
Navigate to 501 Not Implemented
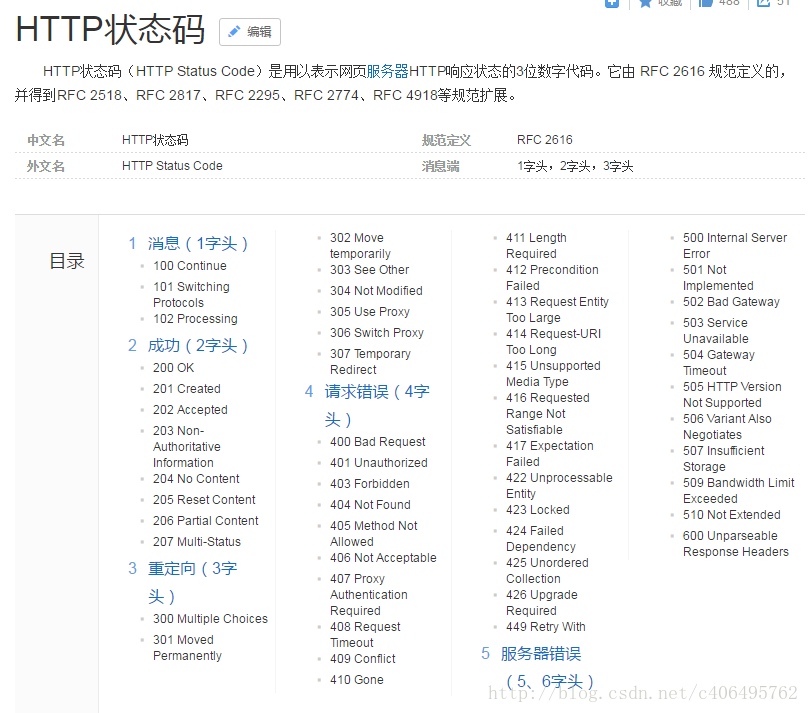coord(718,278)
